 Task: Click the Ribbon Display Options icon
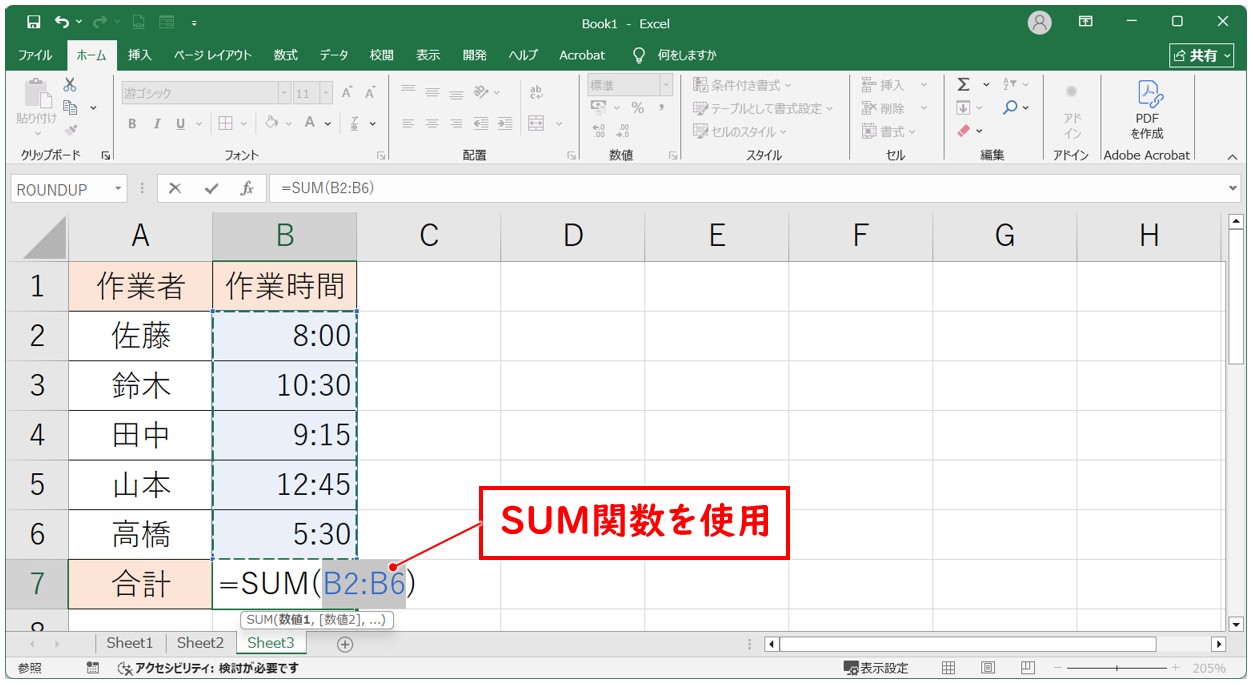(x=1086, y=21)
